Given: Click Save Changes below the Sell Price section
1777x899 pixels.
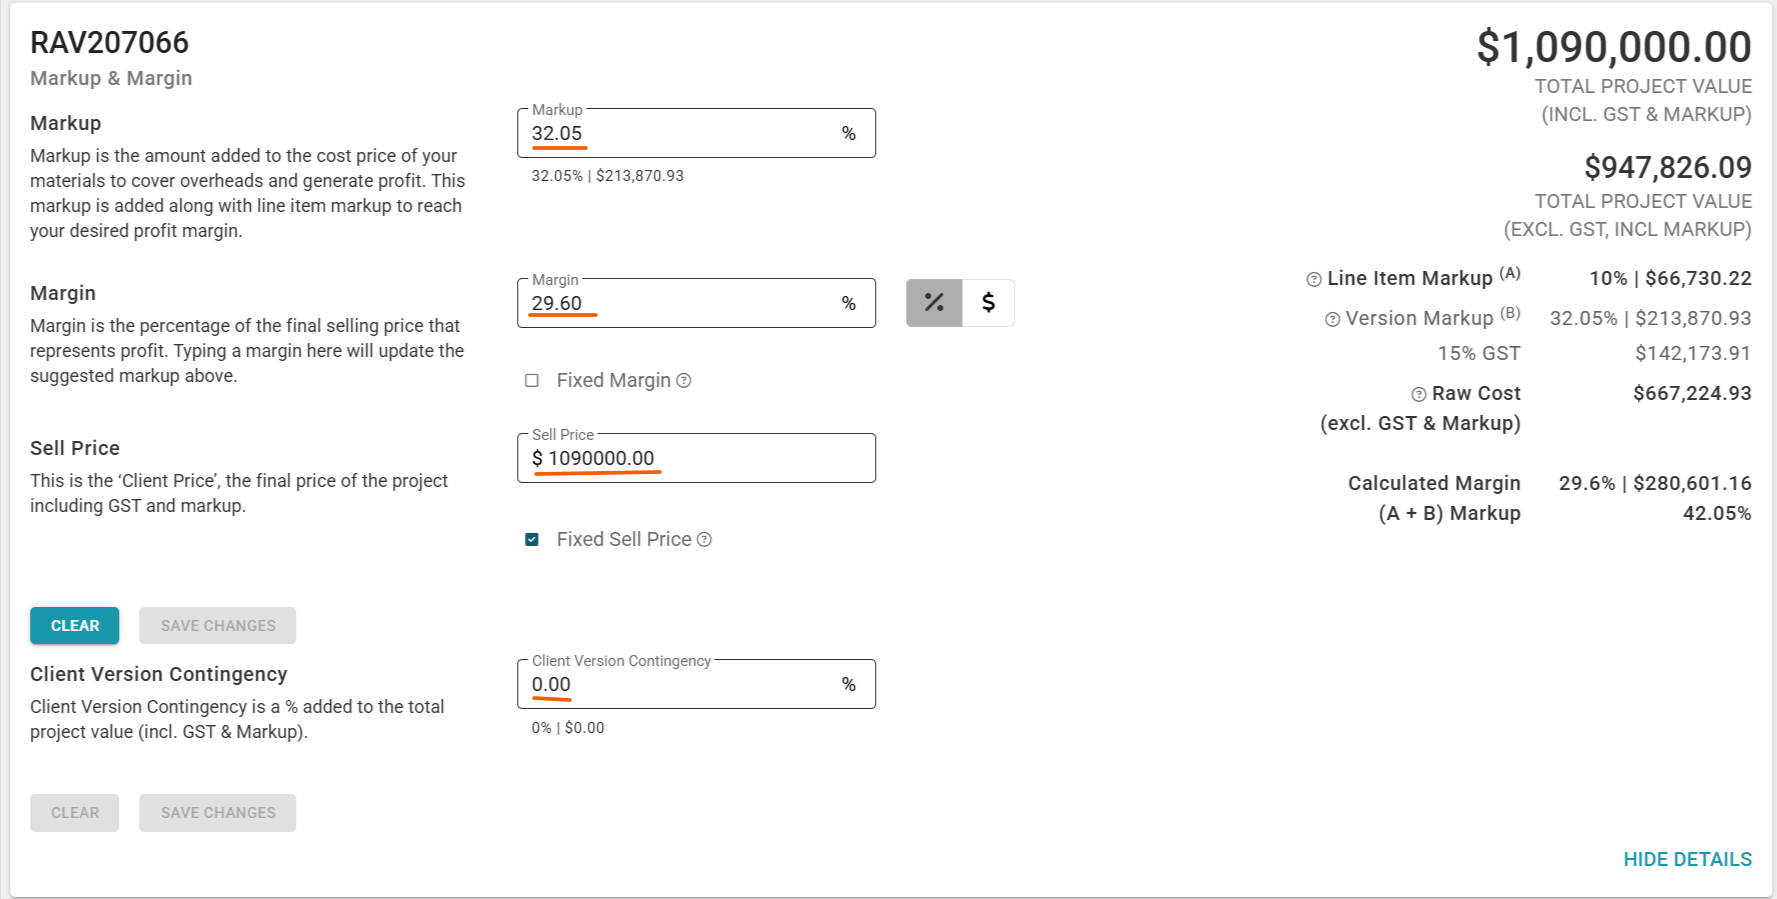Looking at the screenshot, I should click(217, 626).
